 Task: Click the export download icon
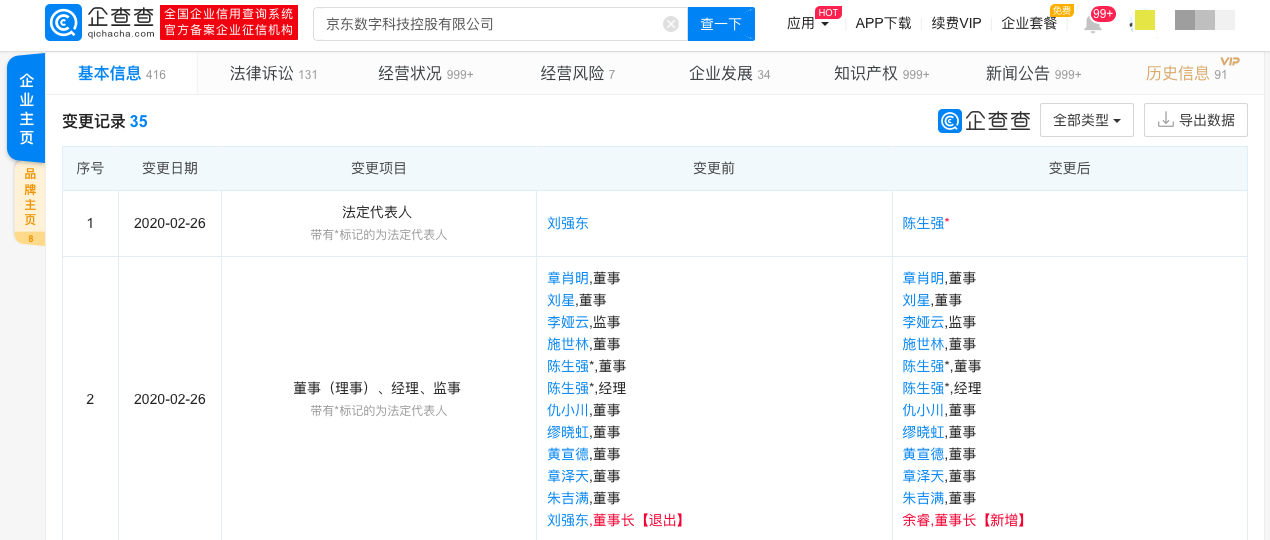point(1165,120)
